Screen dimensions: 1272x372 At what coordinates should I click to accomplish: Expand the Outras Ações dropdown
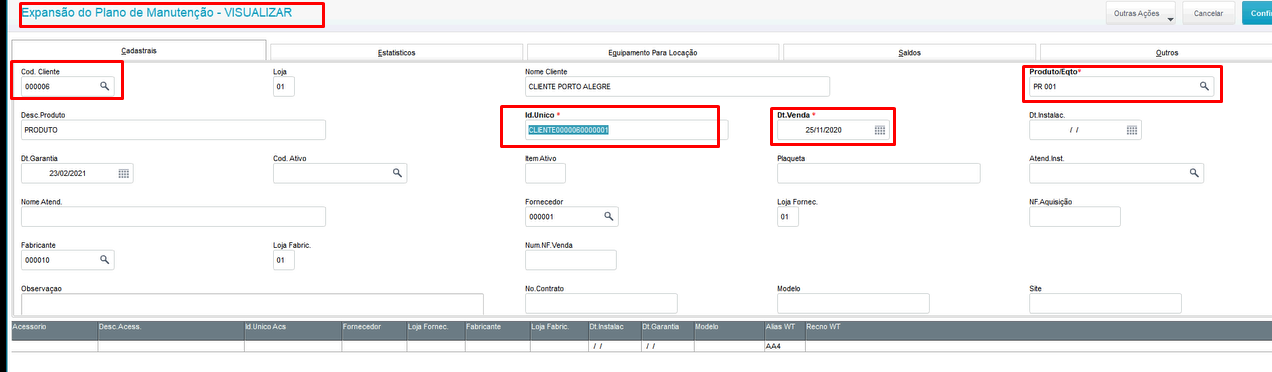coord(1141,13)
